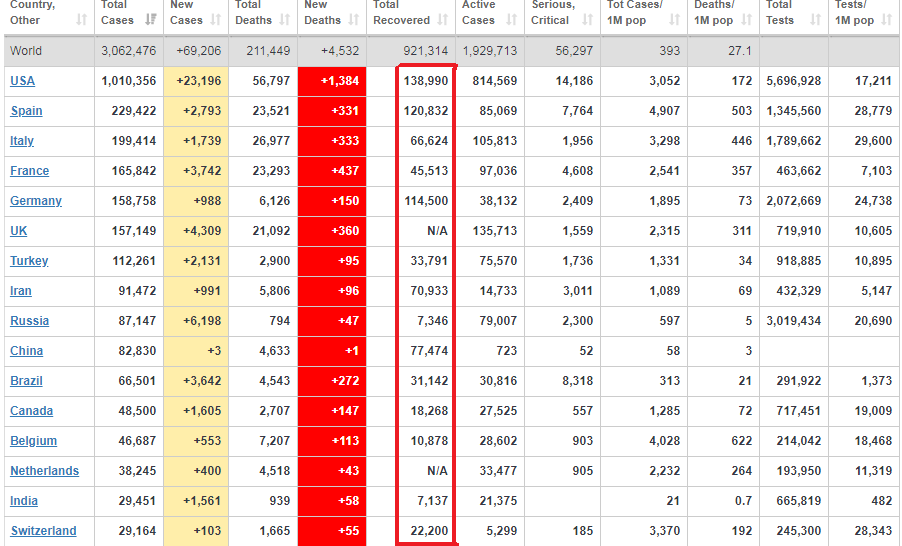Sort by Active Cases column arrows
This screenshot has height=546, width=902.
[x=511, y=20]
